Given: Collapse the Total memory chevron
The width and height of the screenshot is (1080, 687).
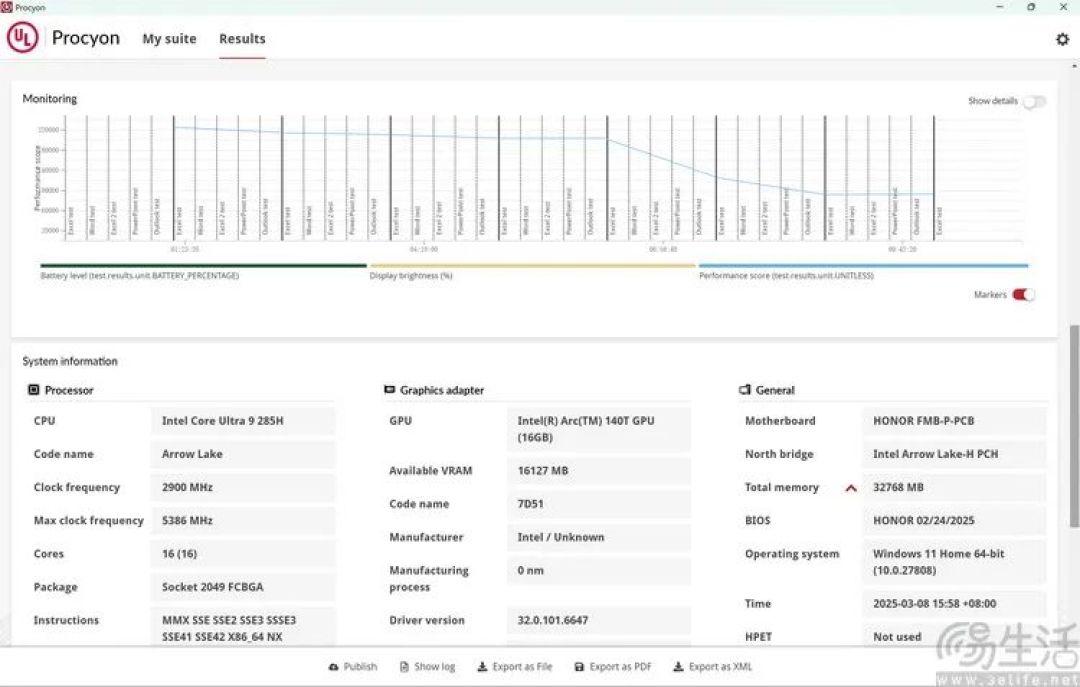Looking at the screenshot, I should pyautogui.click(x=851, y=488).
